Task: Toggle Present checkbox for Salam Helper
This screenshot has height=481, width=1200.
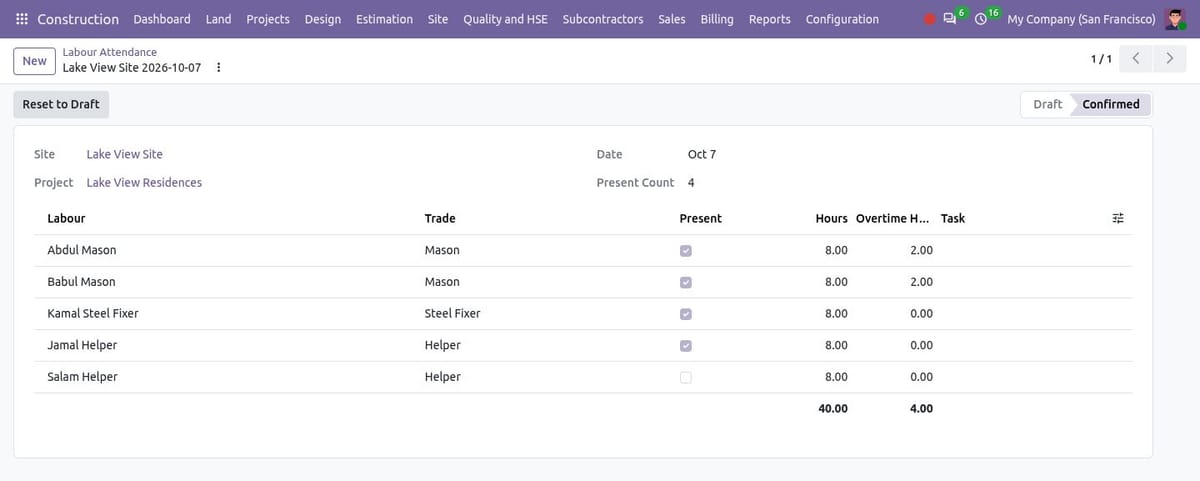Action: [x=685, y=377]
